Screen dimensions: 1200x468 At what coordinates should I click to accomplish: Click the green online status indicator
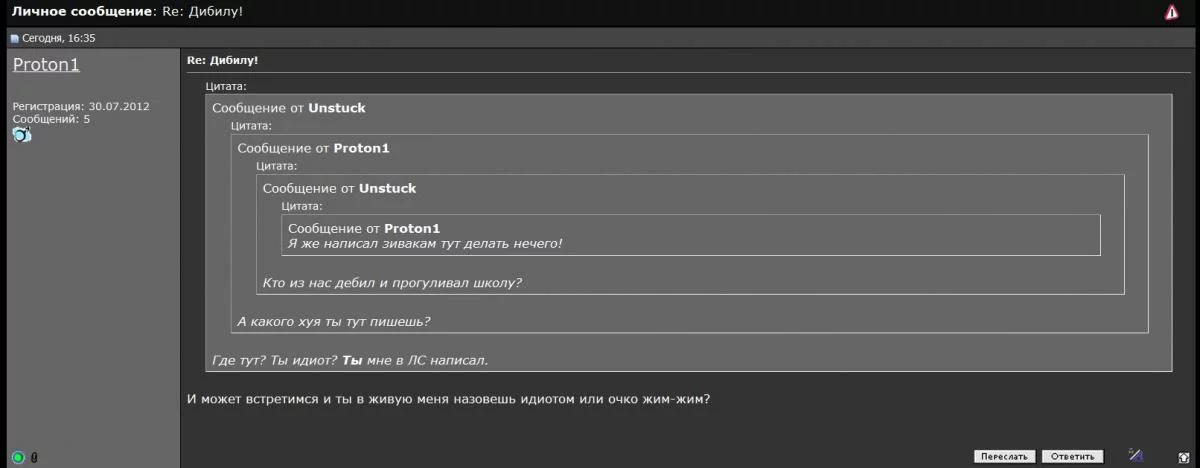click(x=18, y=457)
